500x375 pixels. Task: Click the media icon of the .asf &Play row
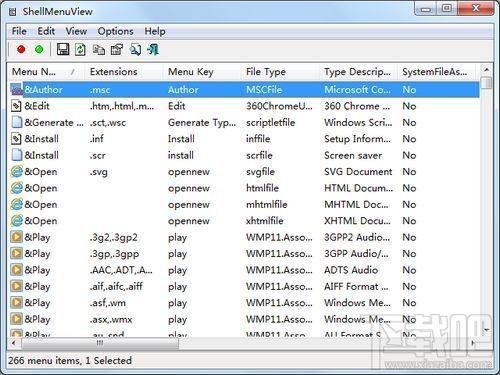pos(16,302)
